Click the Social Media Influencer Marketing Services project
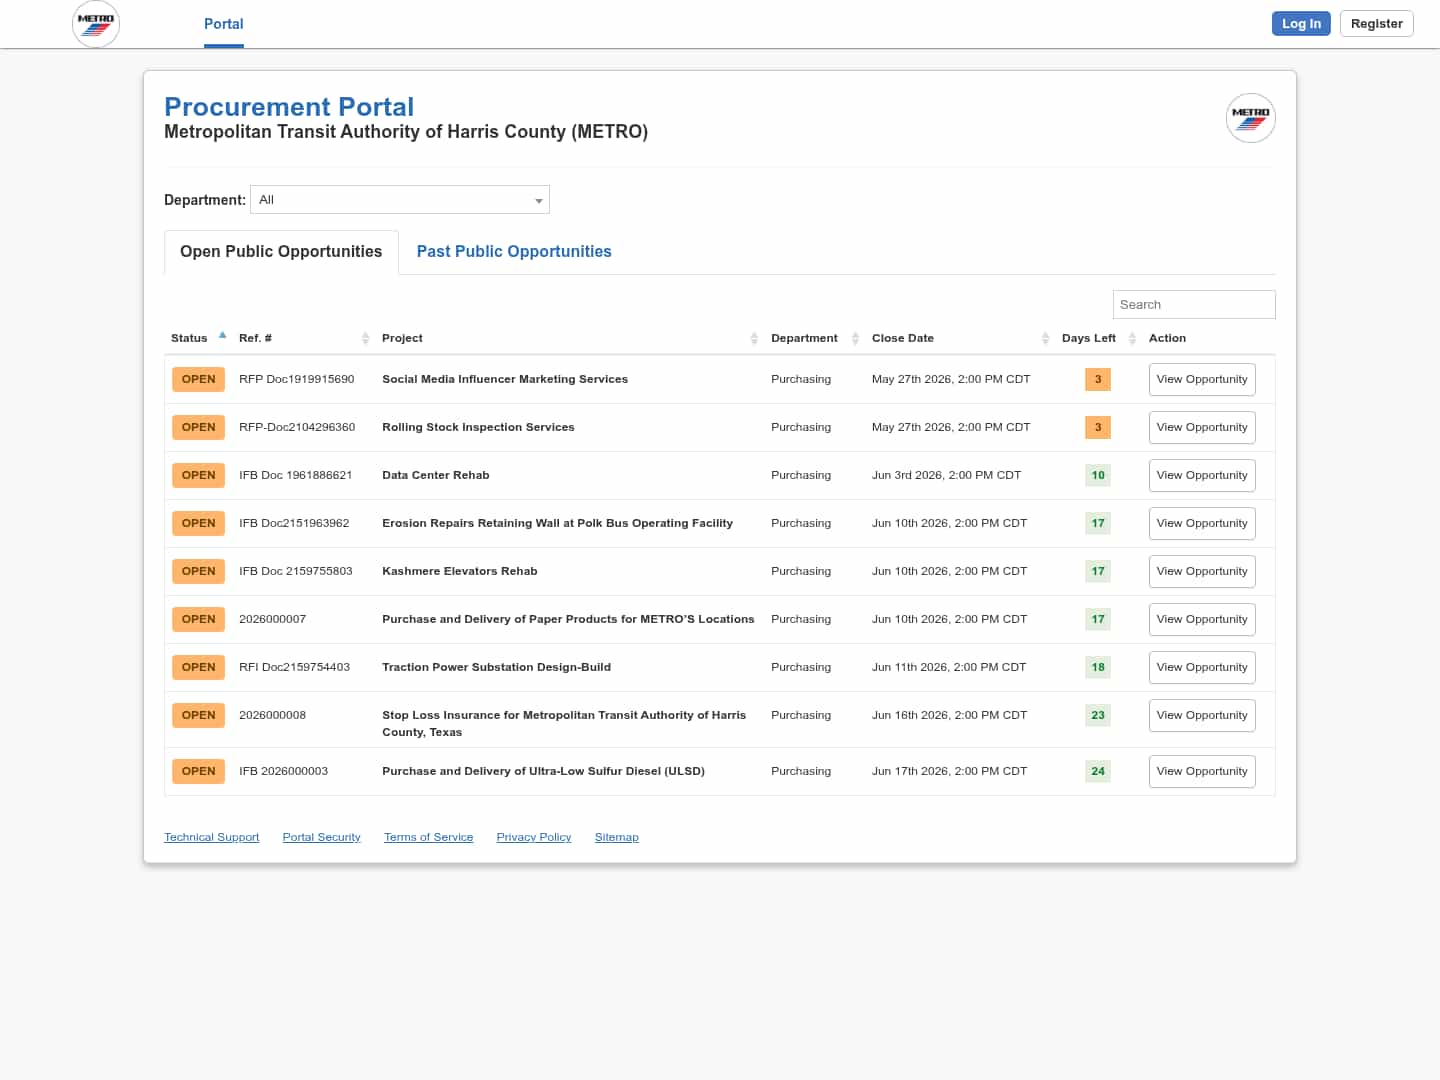The image size is (1440, 1080). tap(505, 380)
